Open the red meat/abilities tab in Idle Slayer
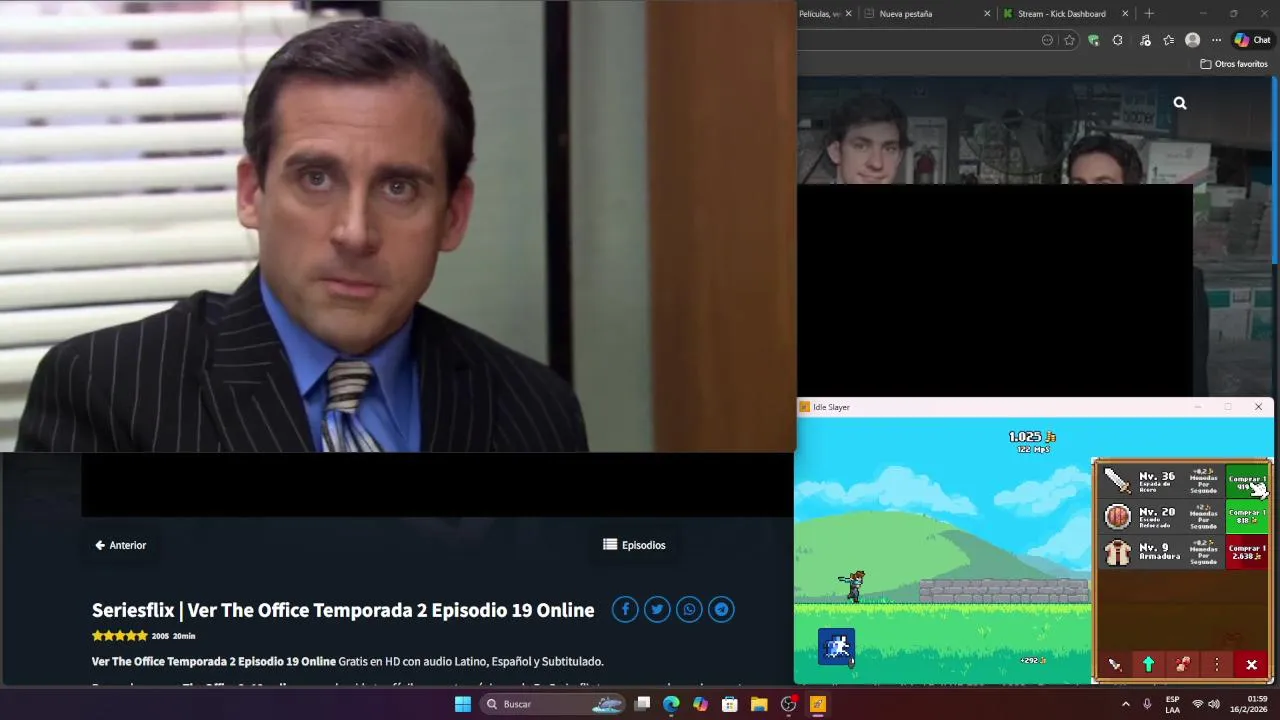The width and height of the screenshot is (1280, 720). click(1182, 665)
